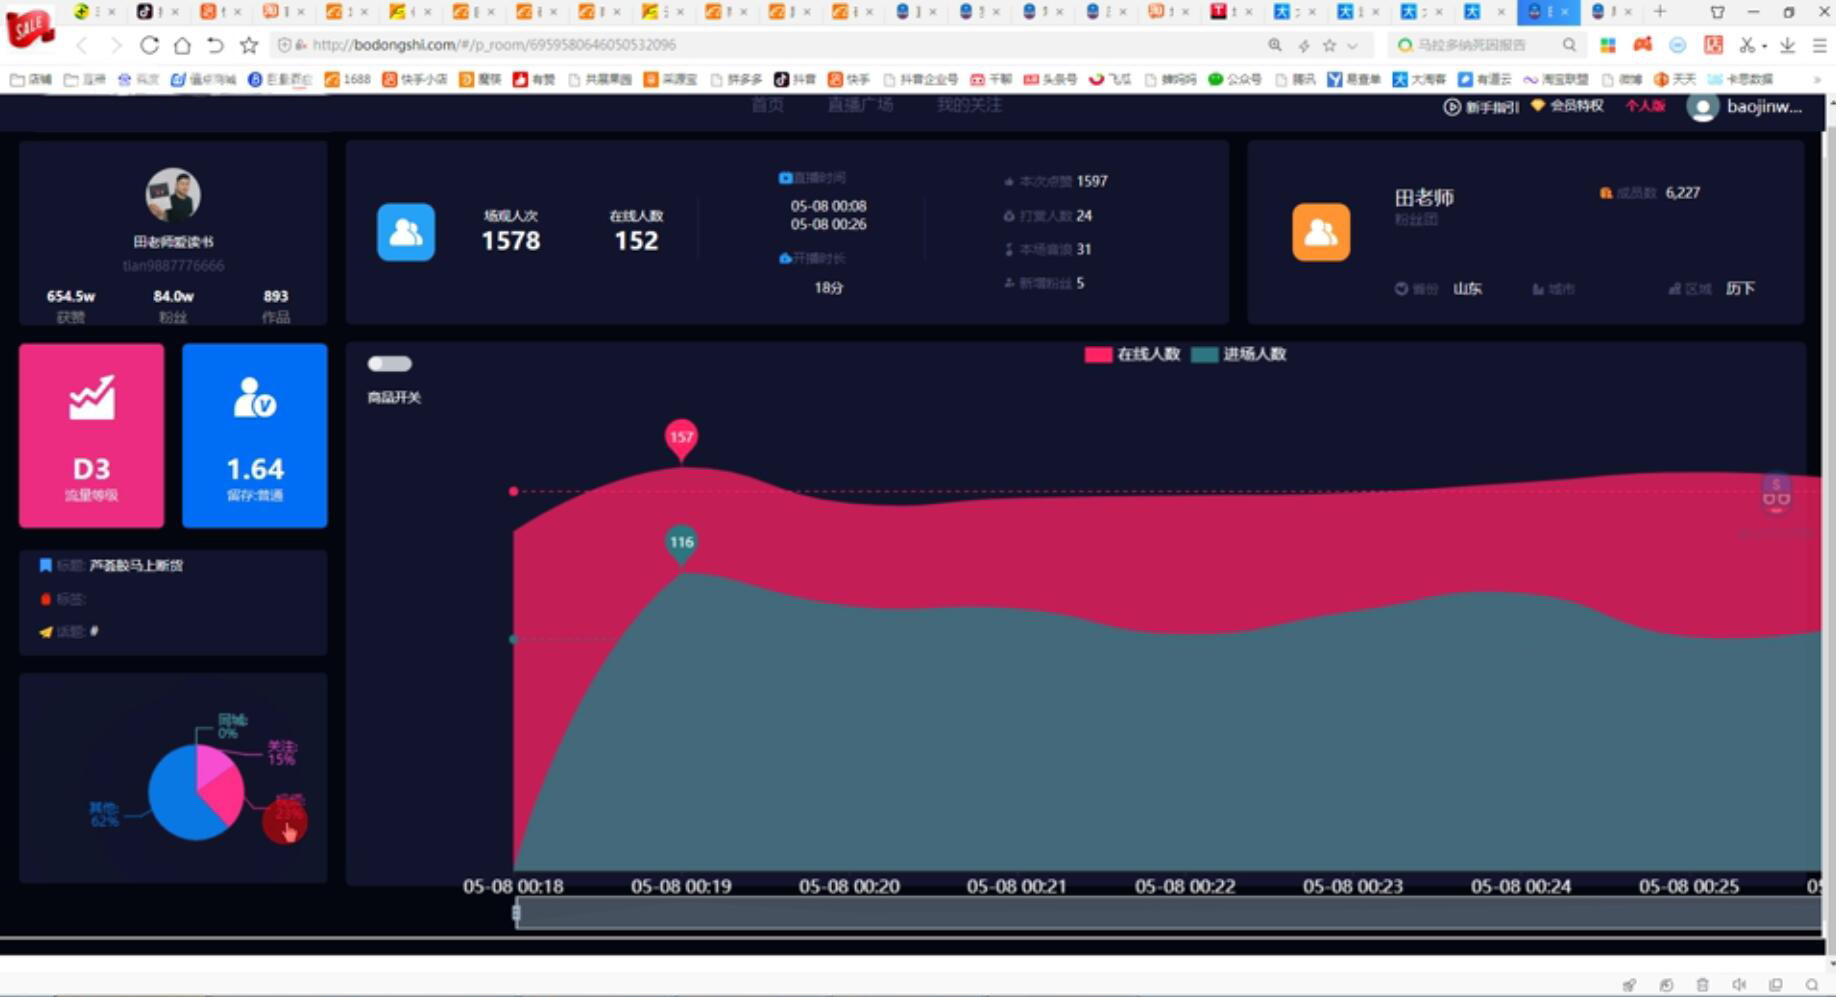Toggle the 进场人数 legend series
This screenshot has height=997, width=1836.
tap(1238, 354)
